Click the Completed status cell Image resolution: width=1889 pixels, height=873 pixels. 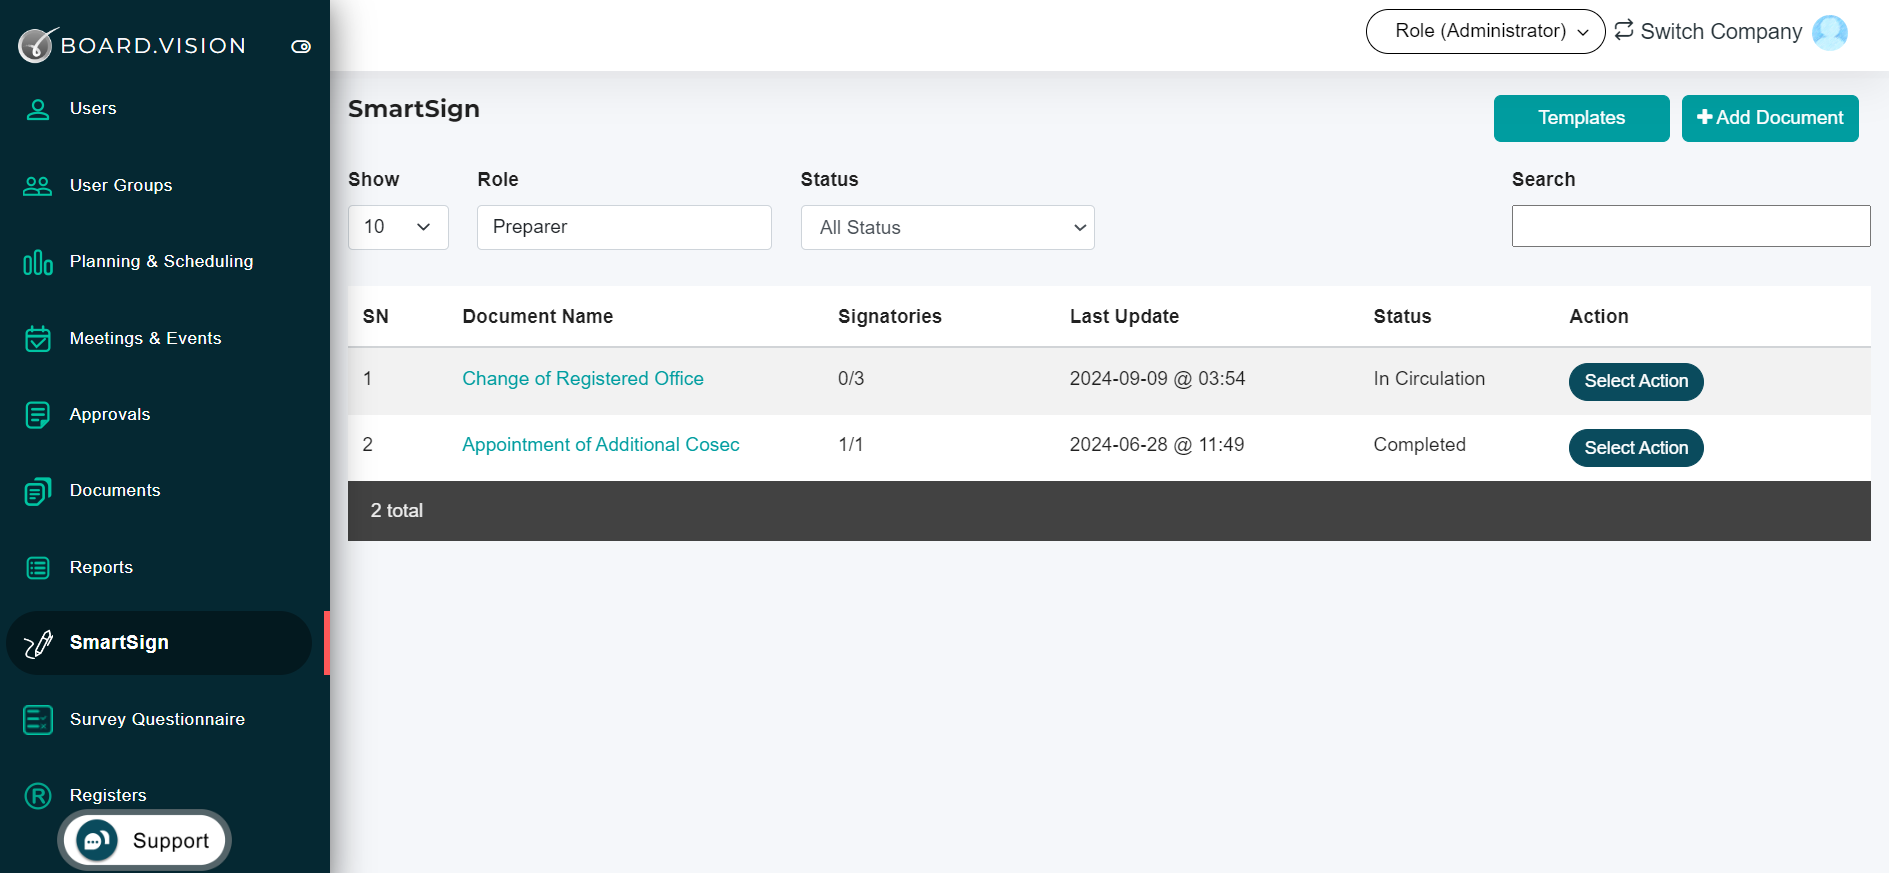(1419, 445)
